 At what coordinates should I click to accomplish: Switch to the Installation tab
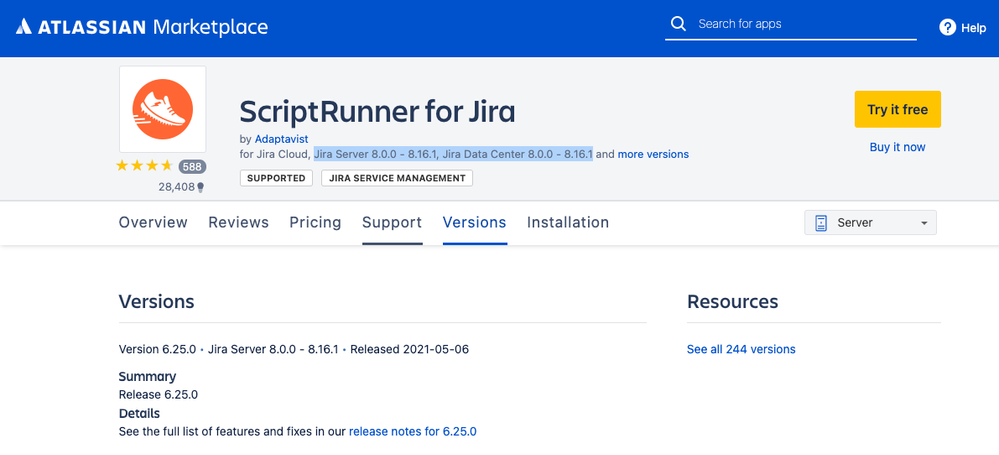tap(568, 222)
